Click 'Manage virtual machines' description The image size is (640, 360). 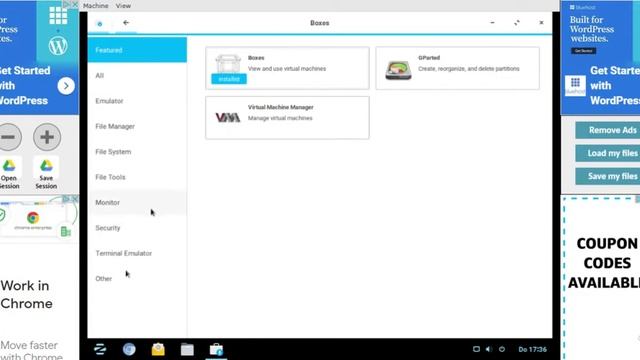pyautogui.click(x=280, y=118)
